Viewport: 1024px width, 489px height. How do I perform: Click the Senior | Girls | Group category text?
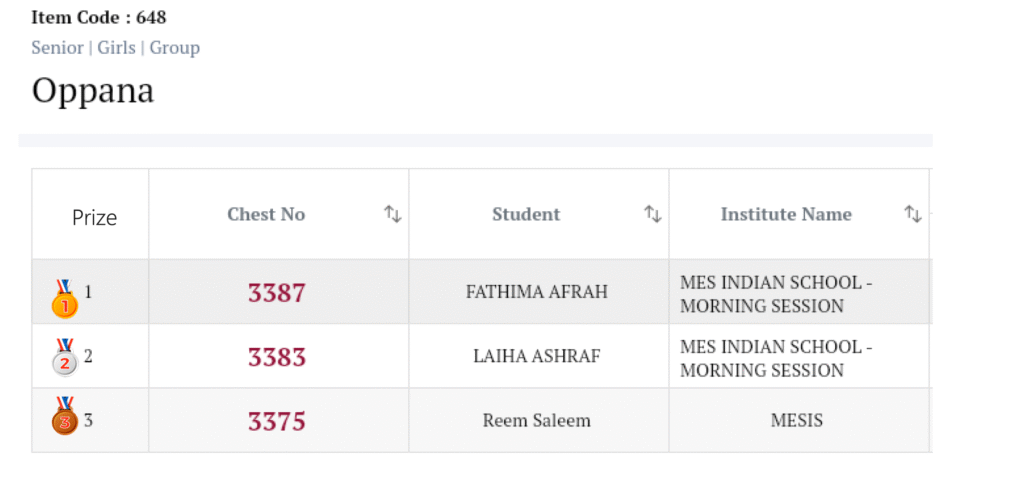[116, 48]
